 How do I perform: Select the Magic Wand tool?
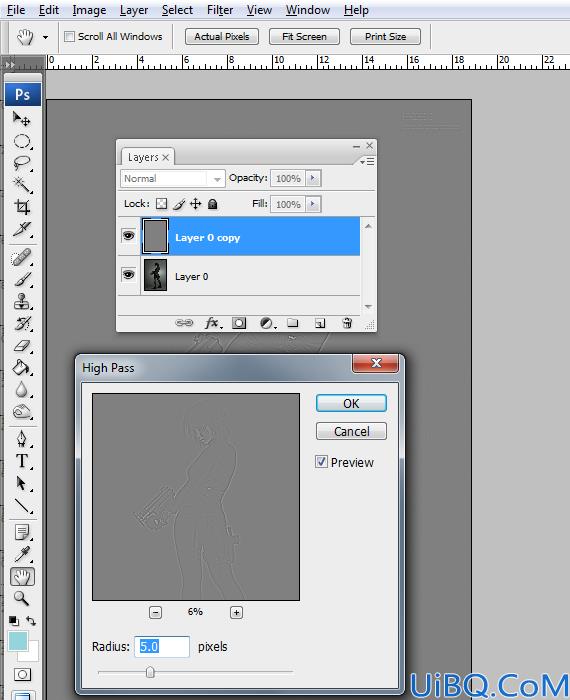22,184
